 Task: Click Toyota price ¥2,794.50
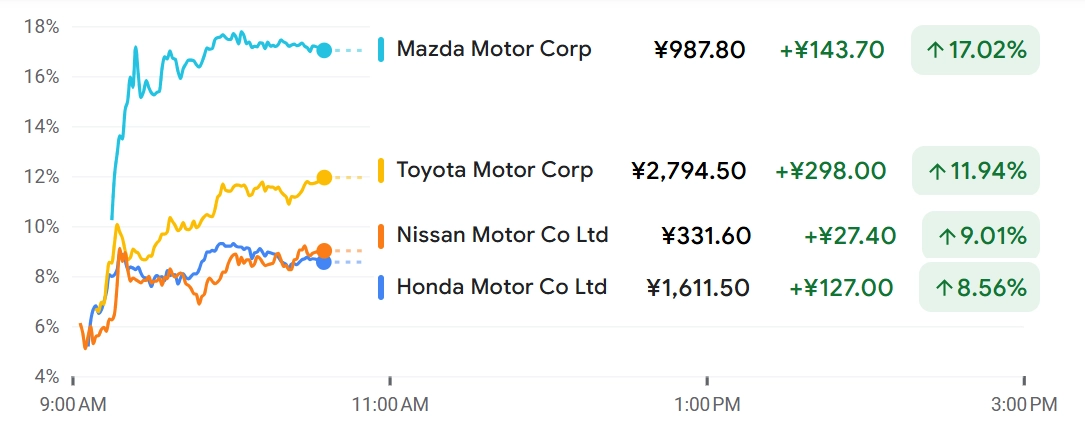689,170
